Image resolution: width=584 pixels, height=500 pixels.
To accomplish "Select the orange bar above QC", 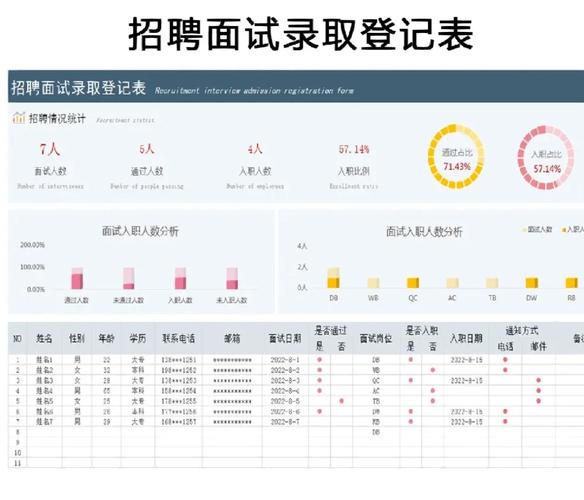I will (x=413, y=283).
